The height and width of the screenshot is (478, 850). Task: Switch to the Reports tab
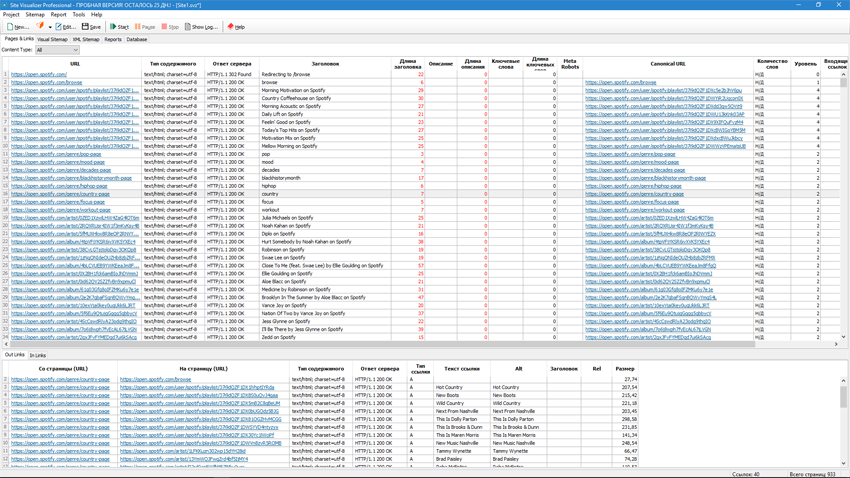point(113,40)
